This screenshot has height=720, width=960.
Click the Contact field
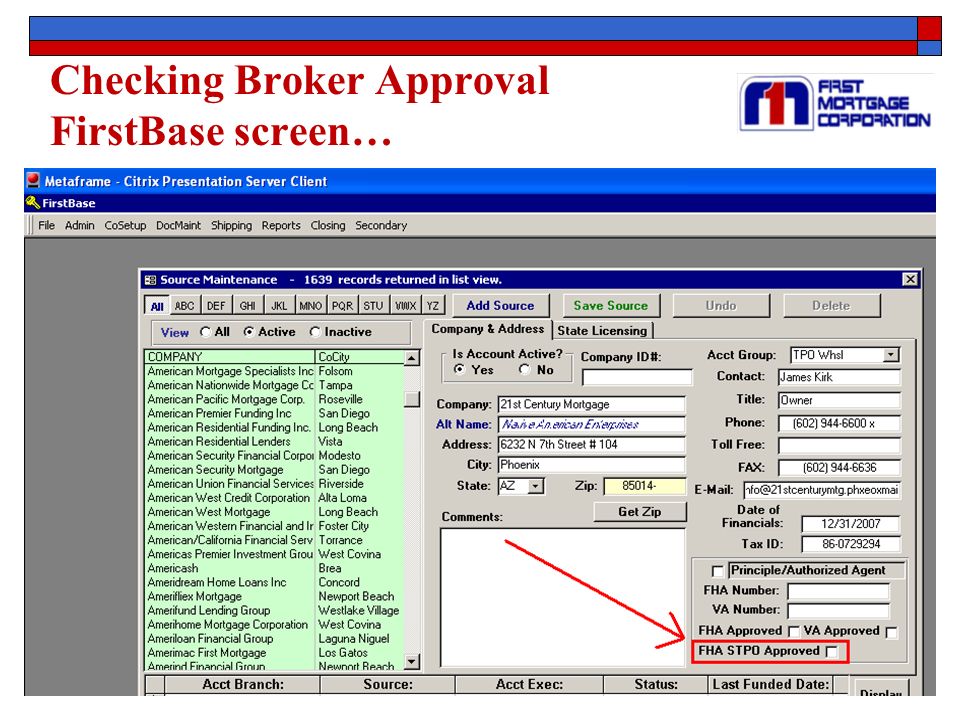[839, 377]
